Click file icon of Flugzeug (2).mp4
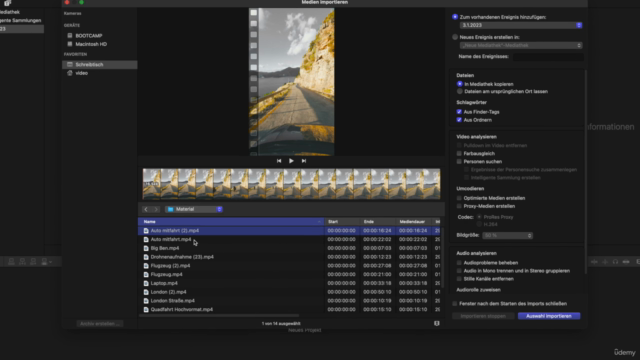 tap(146, 266)
